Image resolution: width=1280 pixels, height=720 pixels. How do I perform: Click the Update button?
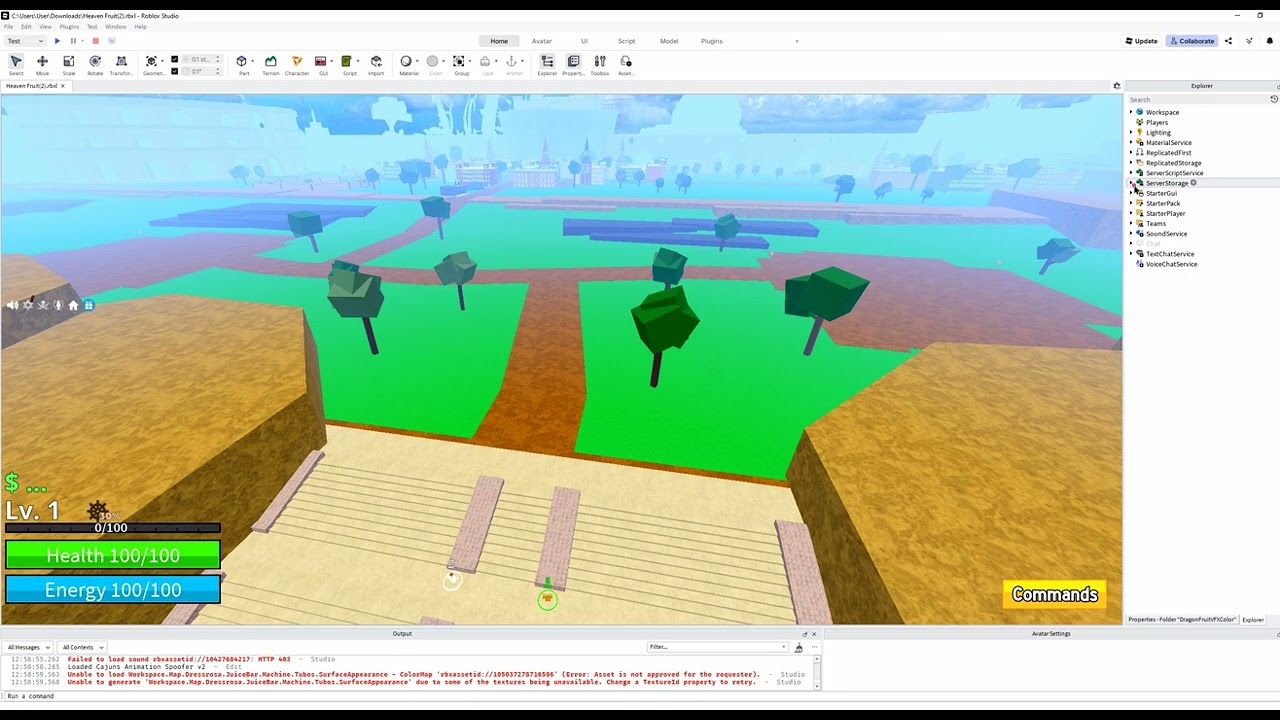(x=1141, y=41)
